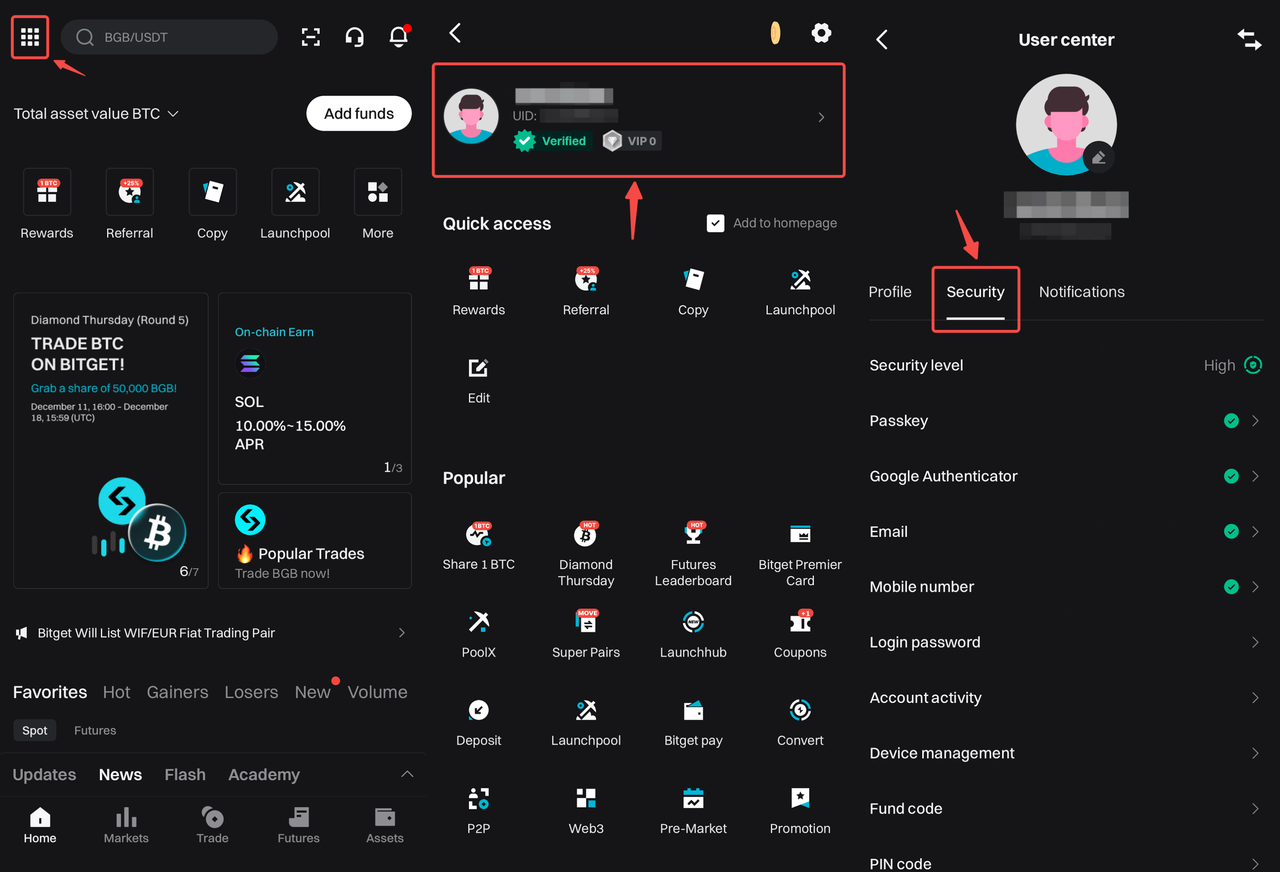Screen dimensions: 1280x872
Task: Open the grid menu icon at top left
Action: pyautogui.click(x=30, y=37)
